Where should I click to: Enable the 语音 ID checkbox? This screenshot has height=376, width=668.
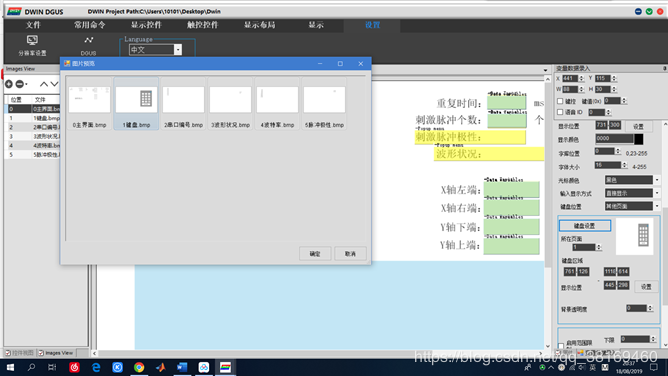pos(560,112)
